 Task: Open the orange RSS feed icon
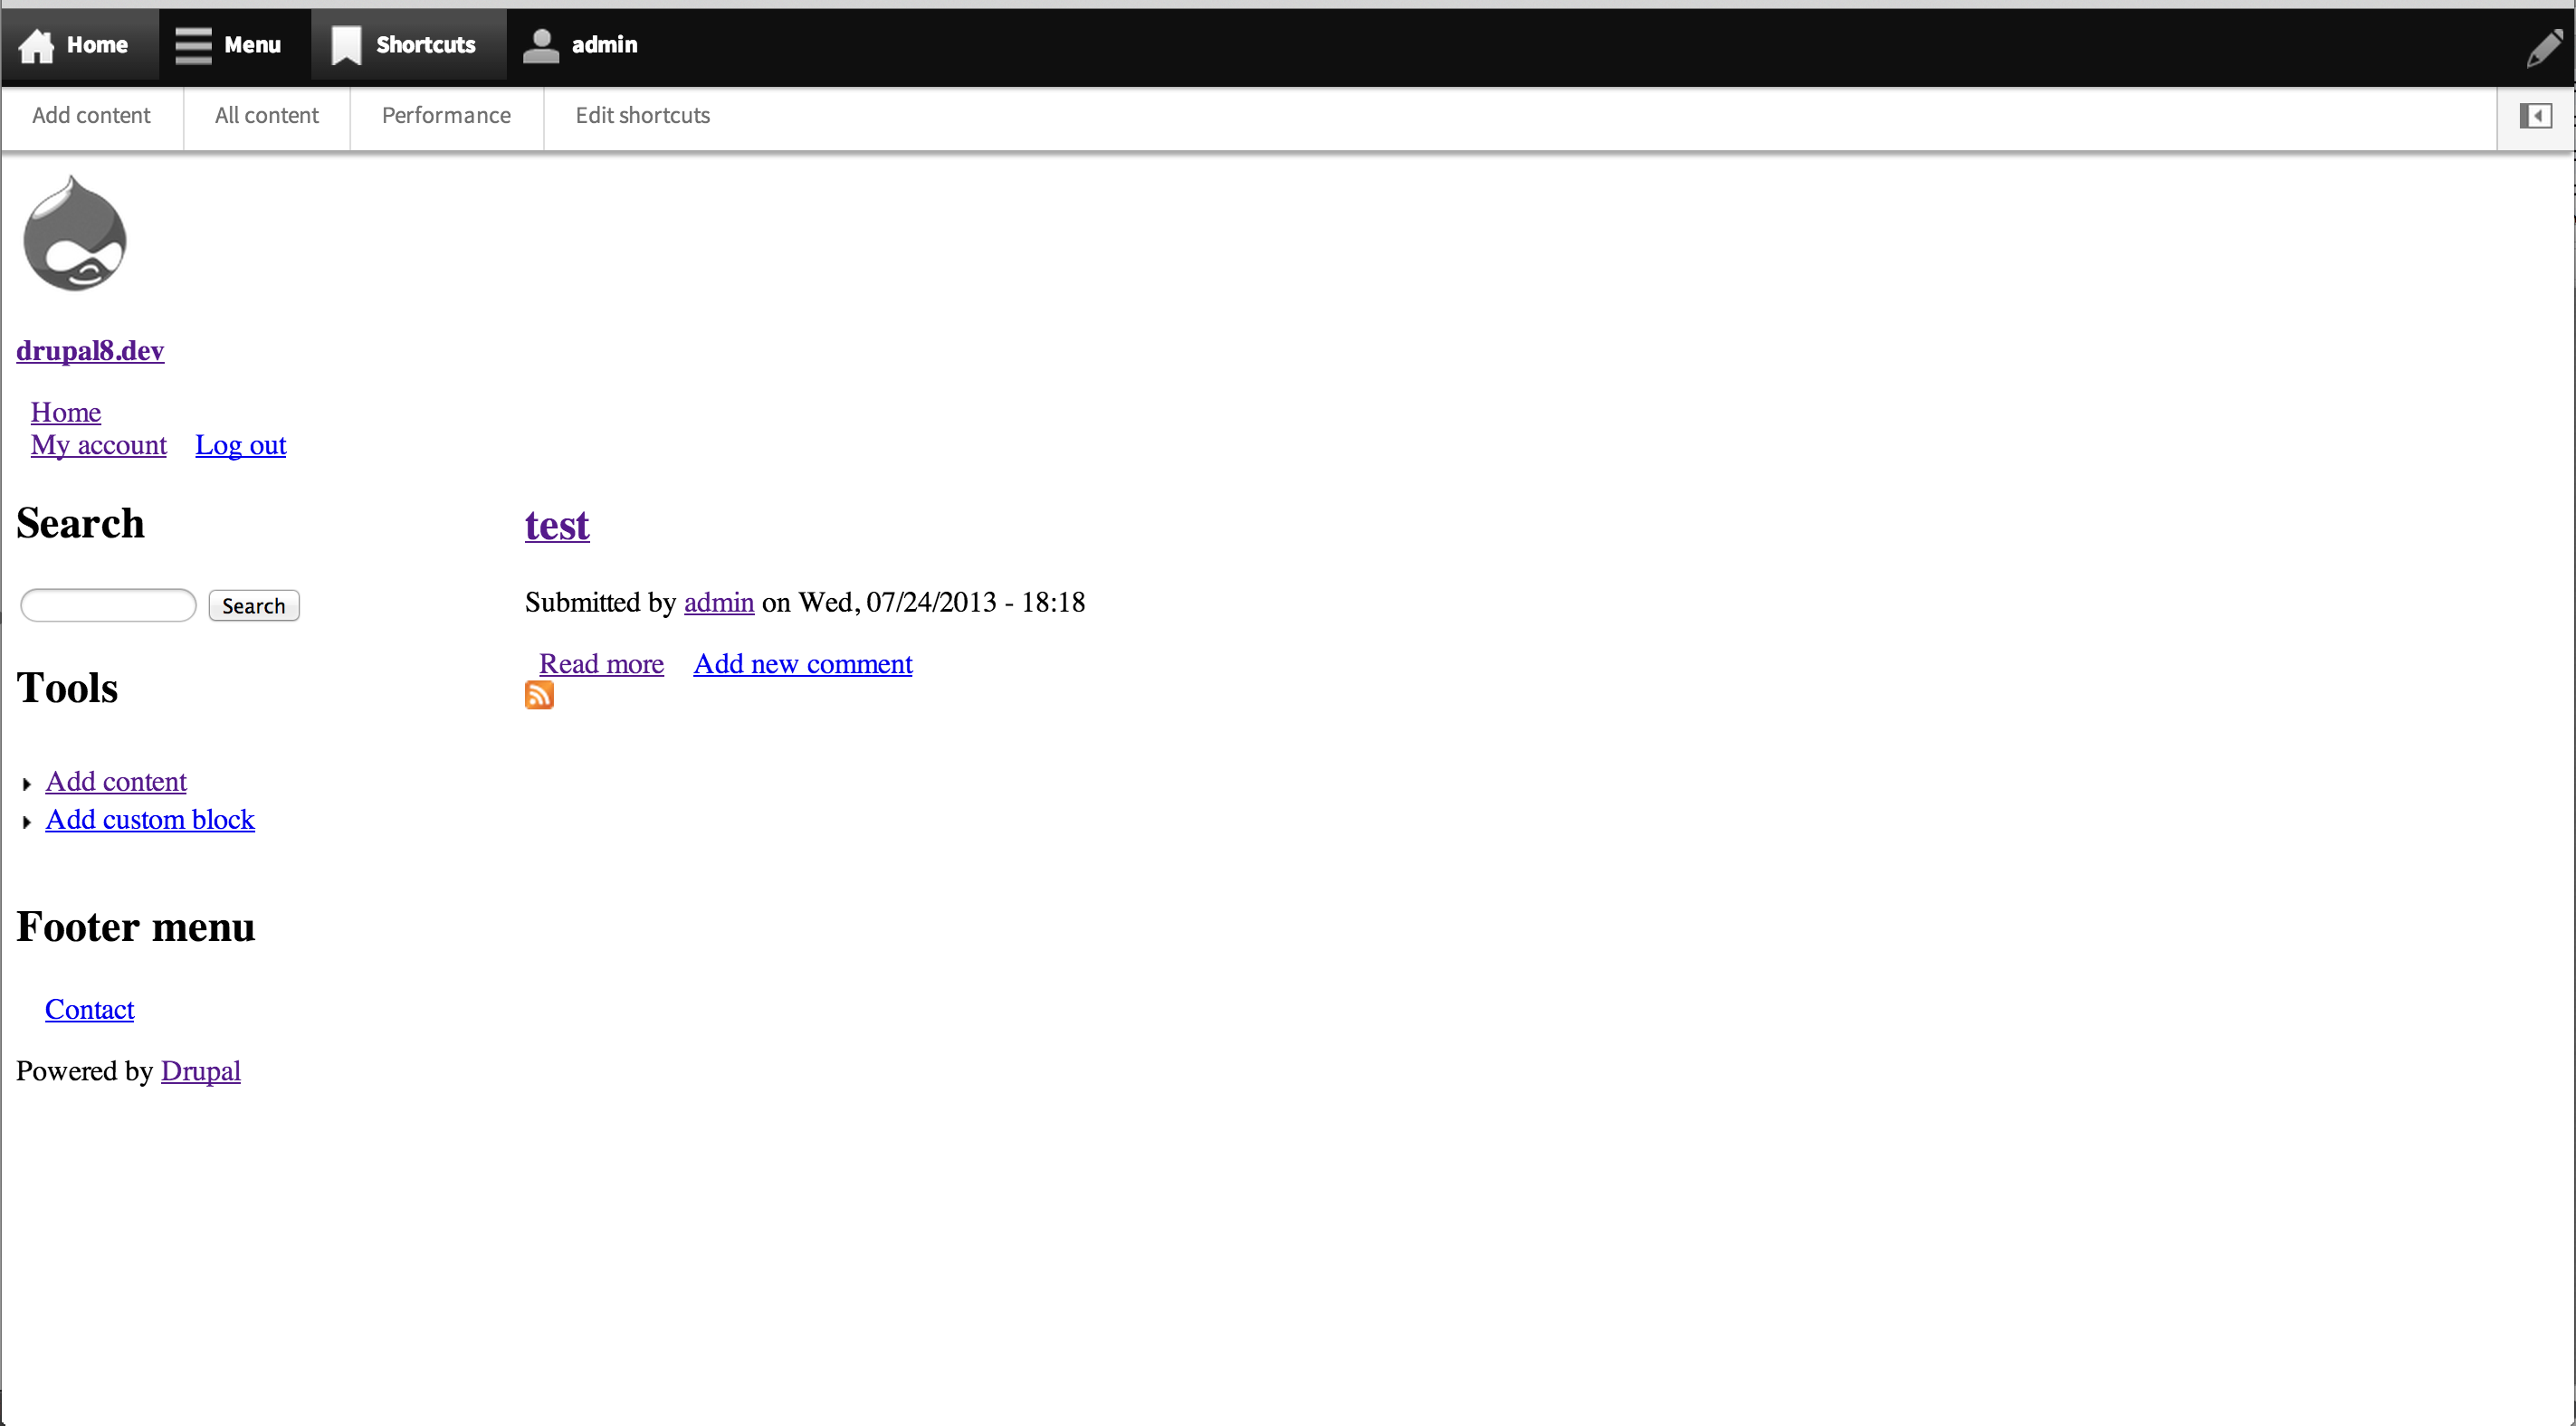pos(539,695)
